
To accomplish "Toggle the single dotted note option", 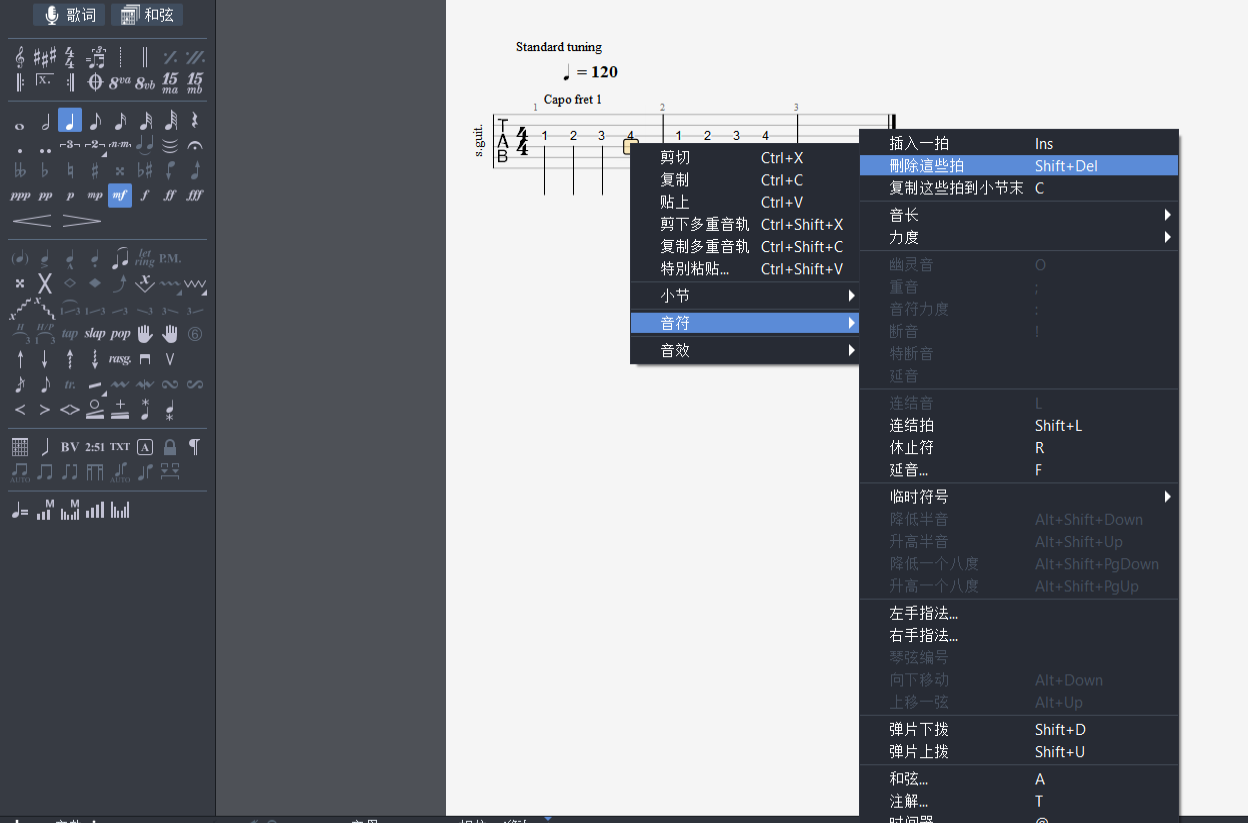I will [20, 150].
